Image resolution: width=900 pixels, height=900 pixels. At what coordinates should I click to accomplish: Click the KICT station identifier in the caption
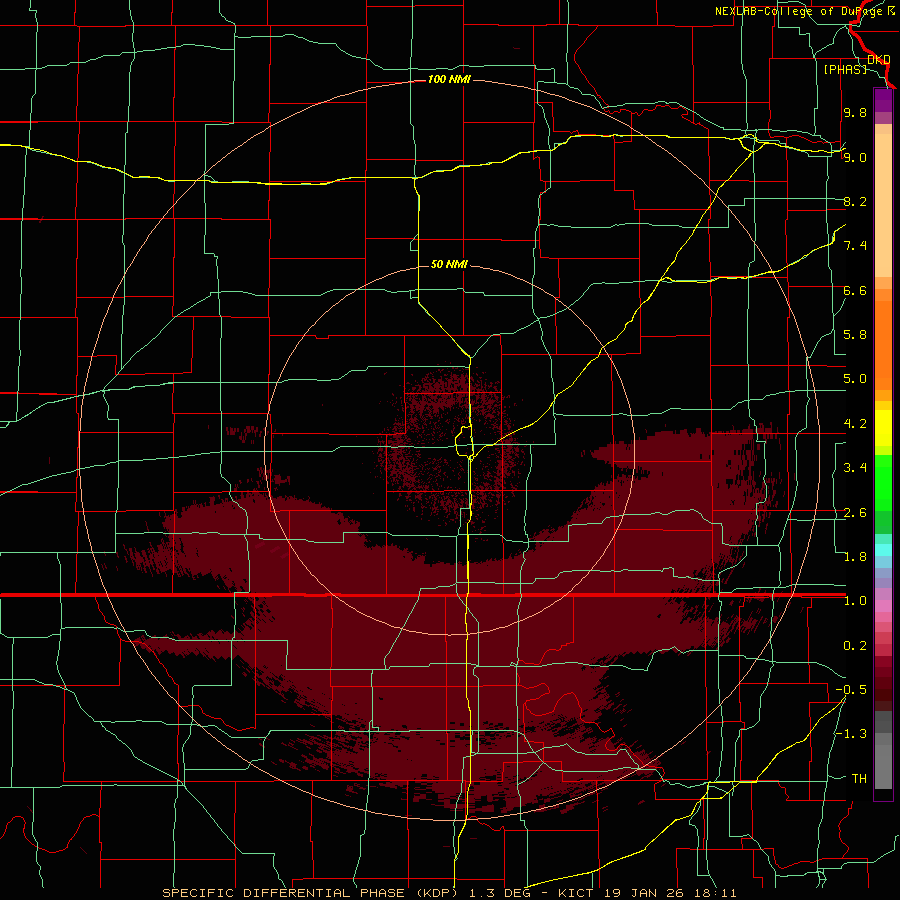point(577,893)
